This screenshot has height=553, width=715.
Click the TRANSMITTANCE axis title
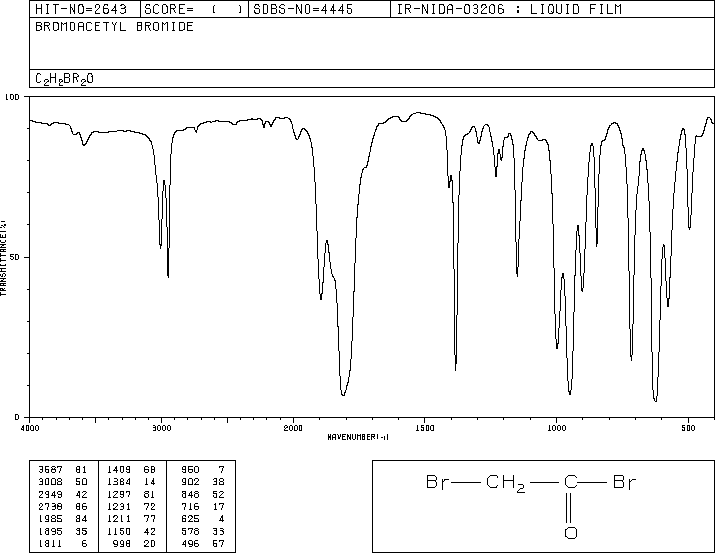pos(3,258)
